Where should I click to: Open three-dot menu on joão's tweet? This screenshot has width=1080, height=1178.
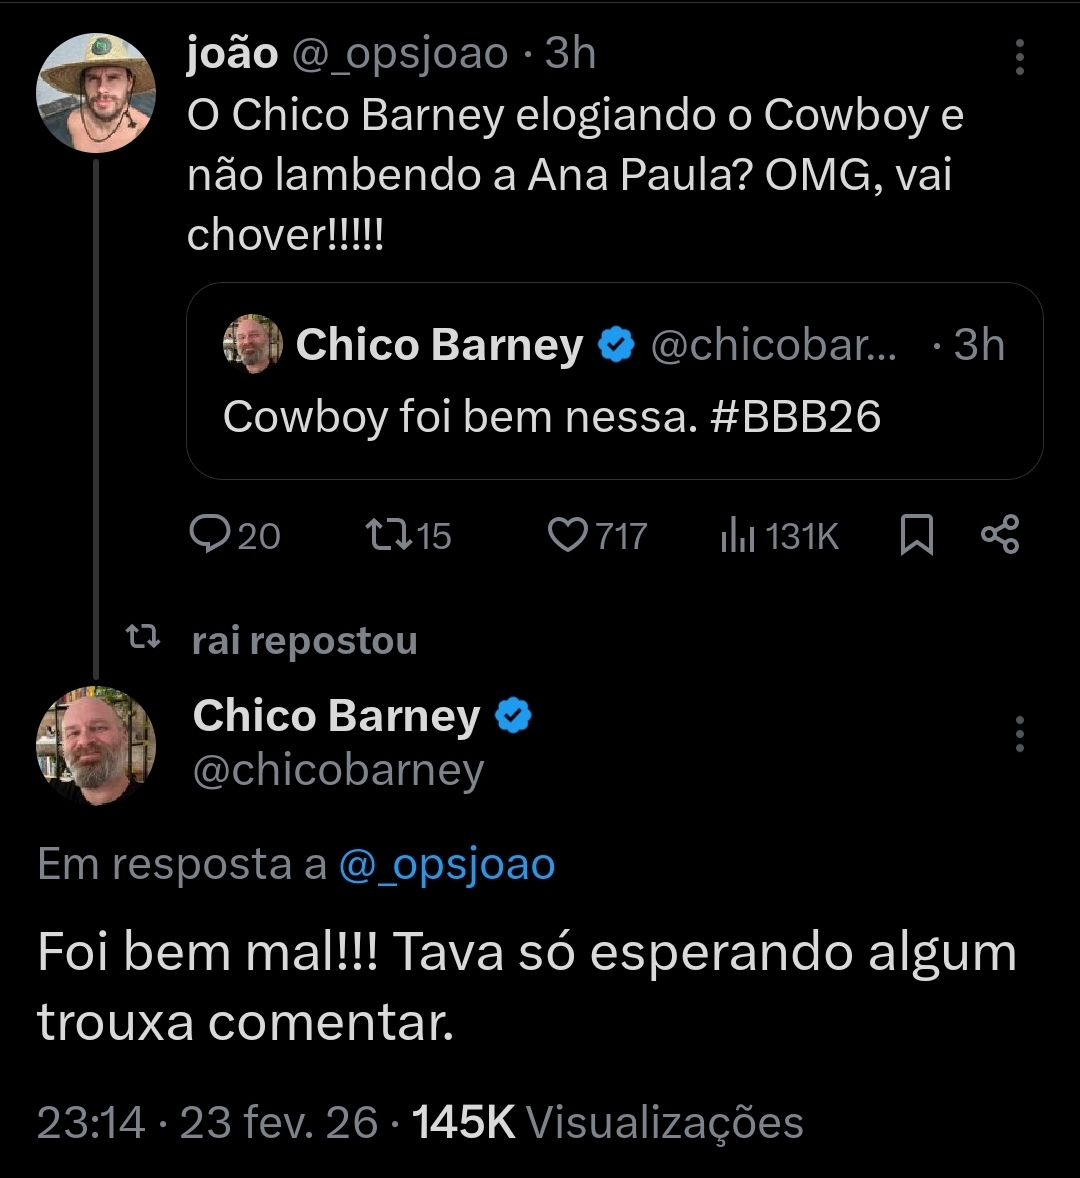[x=1019, y=58]
